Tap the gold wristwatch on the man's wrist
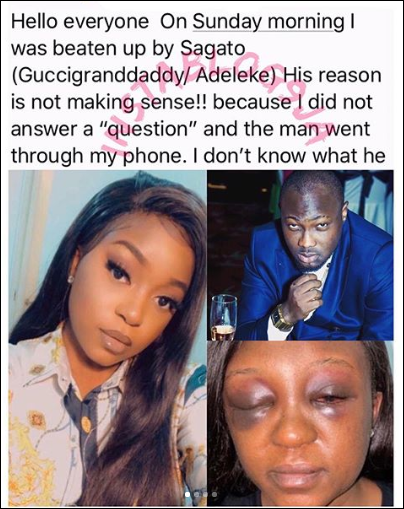Screen dimensions: 404x509 click(x=282, y=317)
